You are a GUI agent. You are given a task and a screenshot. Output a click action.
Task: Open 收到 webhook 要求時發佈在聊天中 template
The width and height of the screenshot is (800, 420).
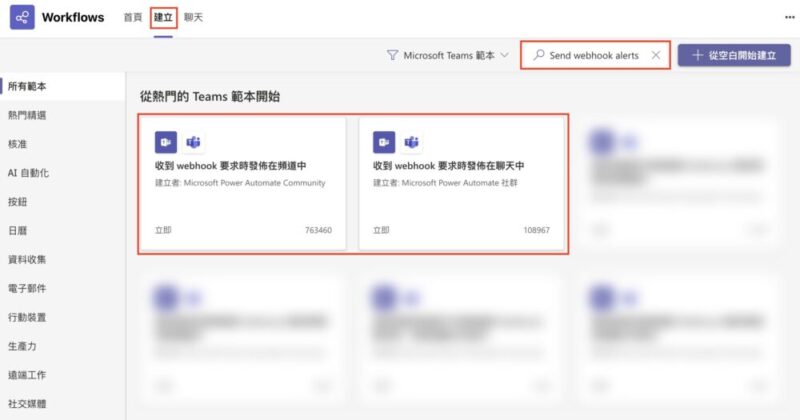(462, 184)
